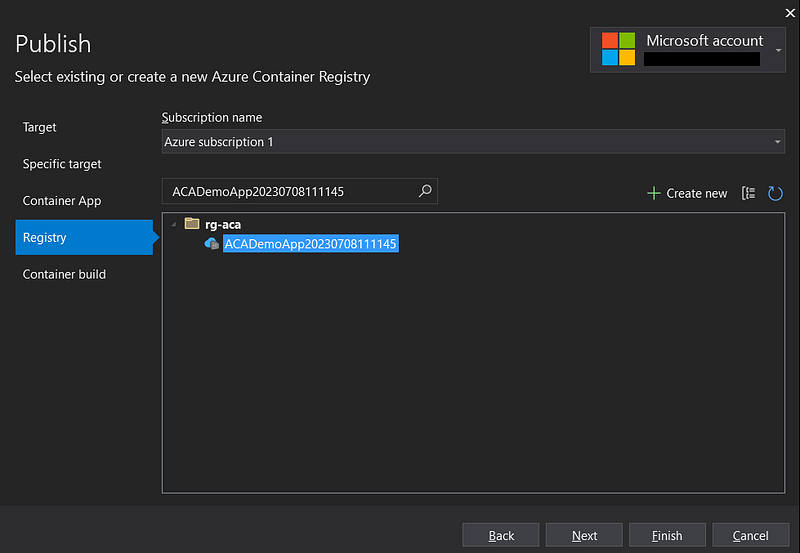Open the Container build step
800x553 pixels.
tap(64, 274)
